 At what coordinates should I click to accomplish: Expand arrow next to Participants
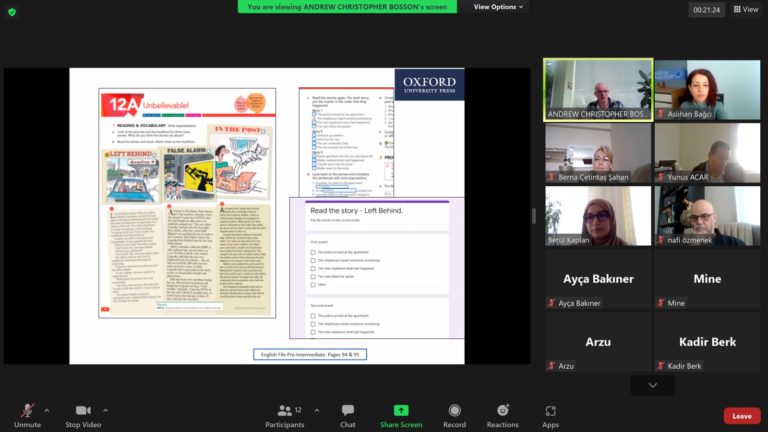tap(316, 410)
